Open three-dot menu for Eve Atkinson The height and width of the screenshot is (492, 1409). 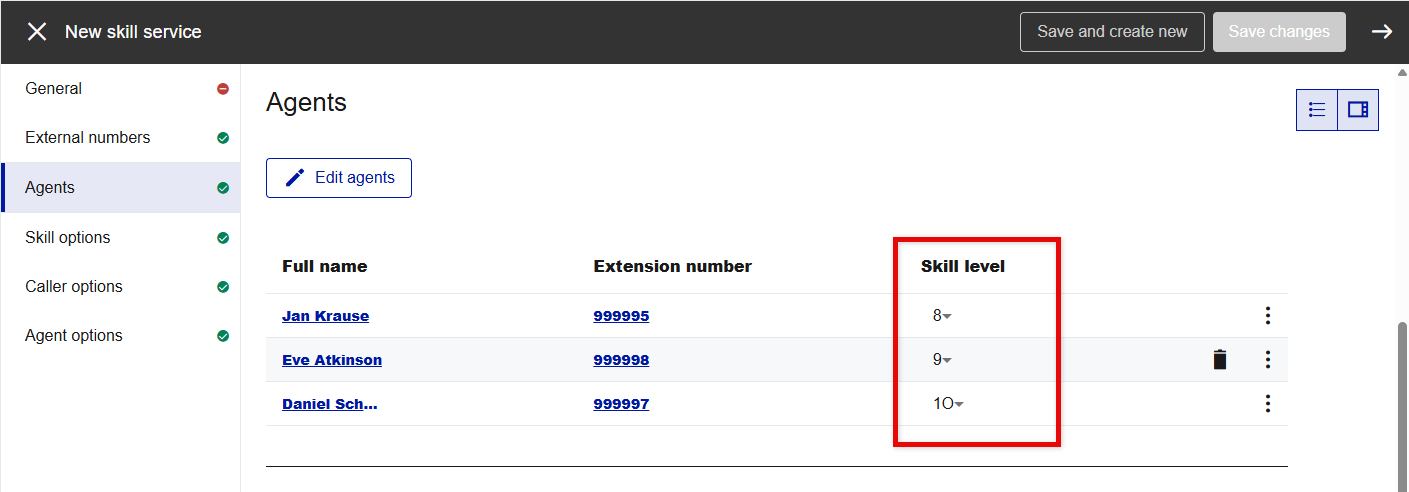point(1267,360)
